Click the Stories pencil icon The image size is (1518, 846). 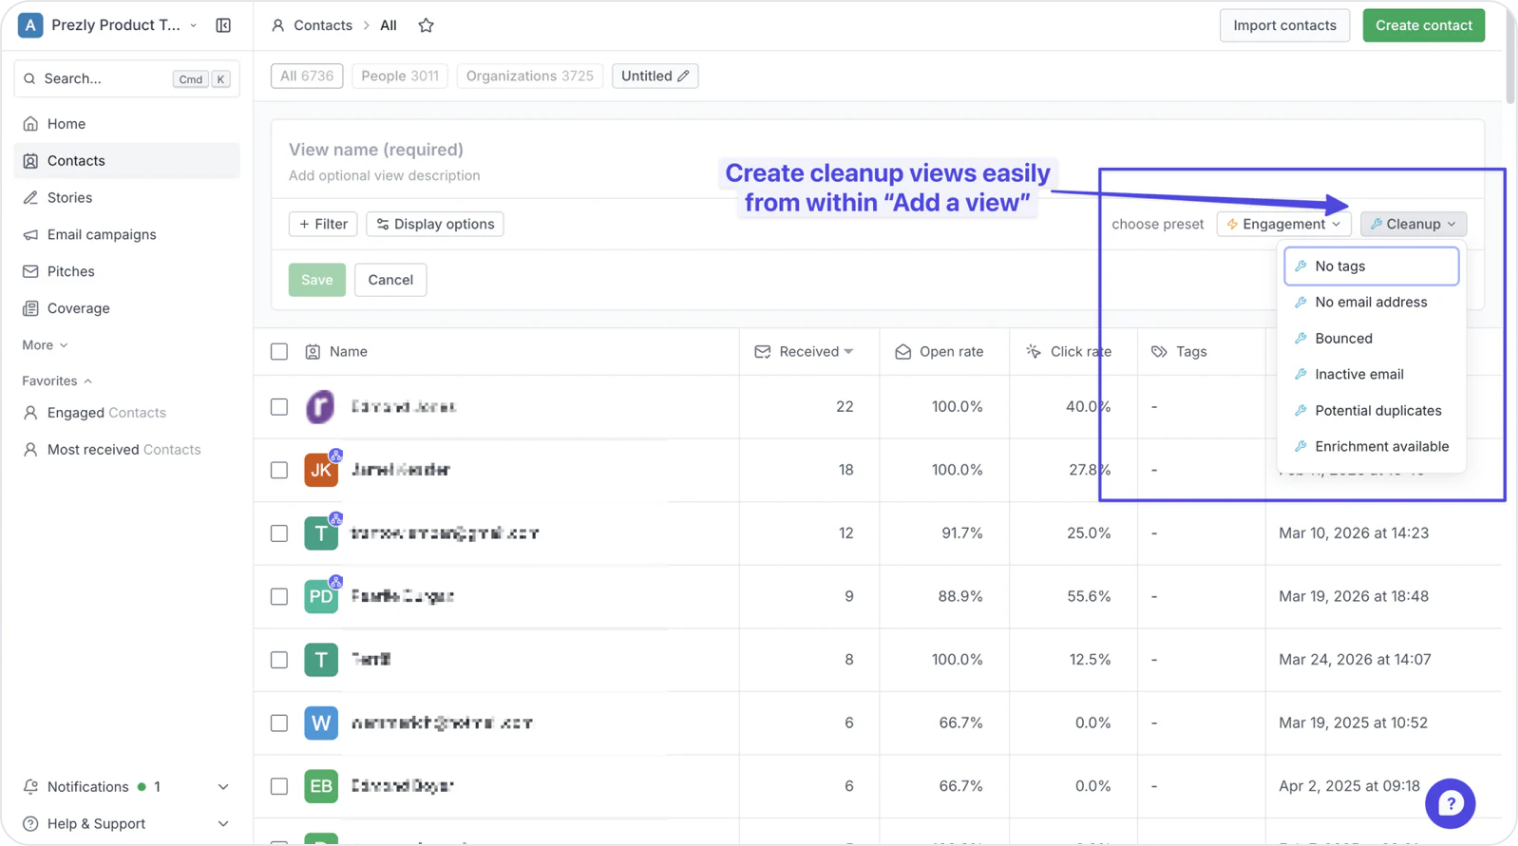coord(31,198)
